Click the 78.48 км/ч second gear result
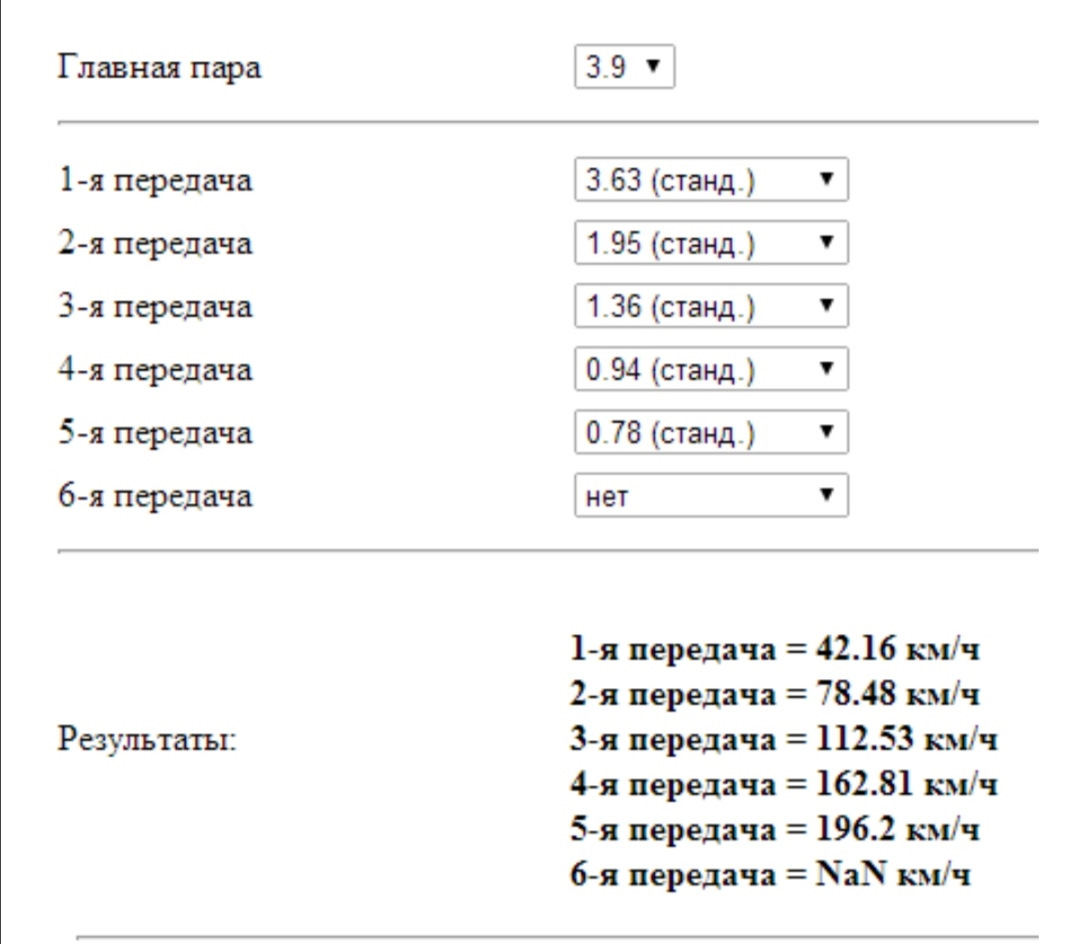 776,695
